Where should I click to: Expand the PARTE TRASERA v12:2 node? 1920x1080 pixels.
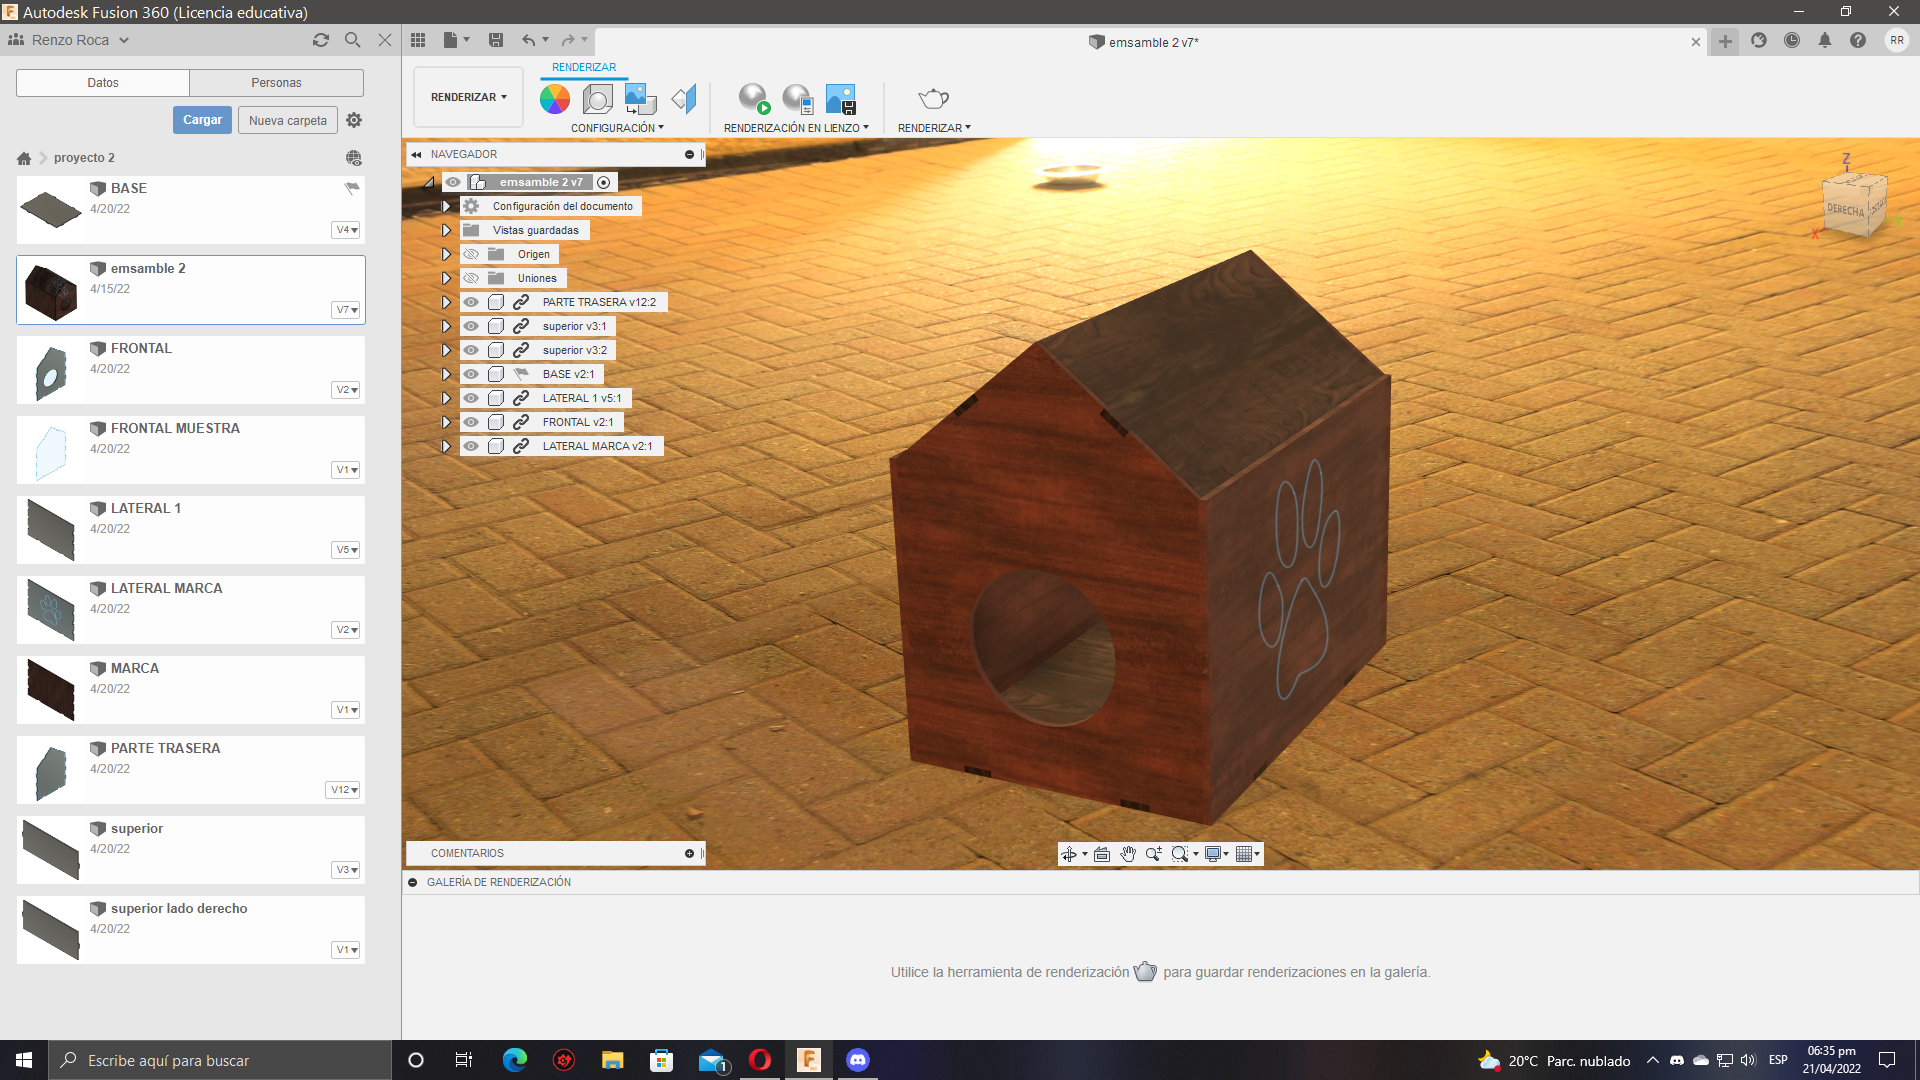(447, 302)
